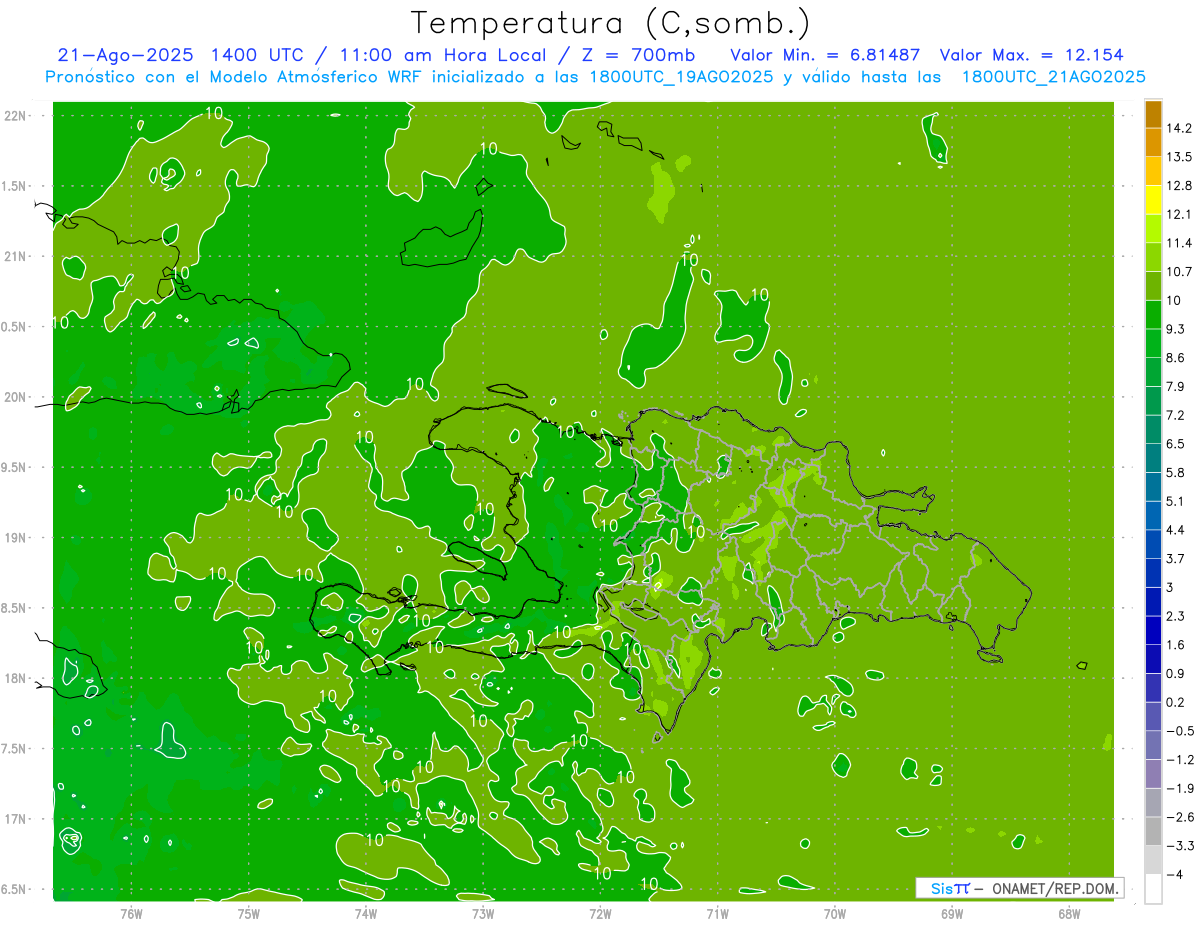
Task: Click the '3.7' value on the color legend
Action: coord(1176,558)
